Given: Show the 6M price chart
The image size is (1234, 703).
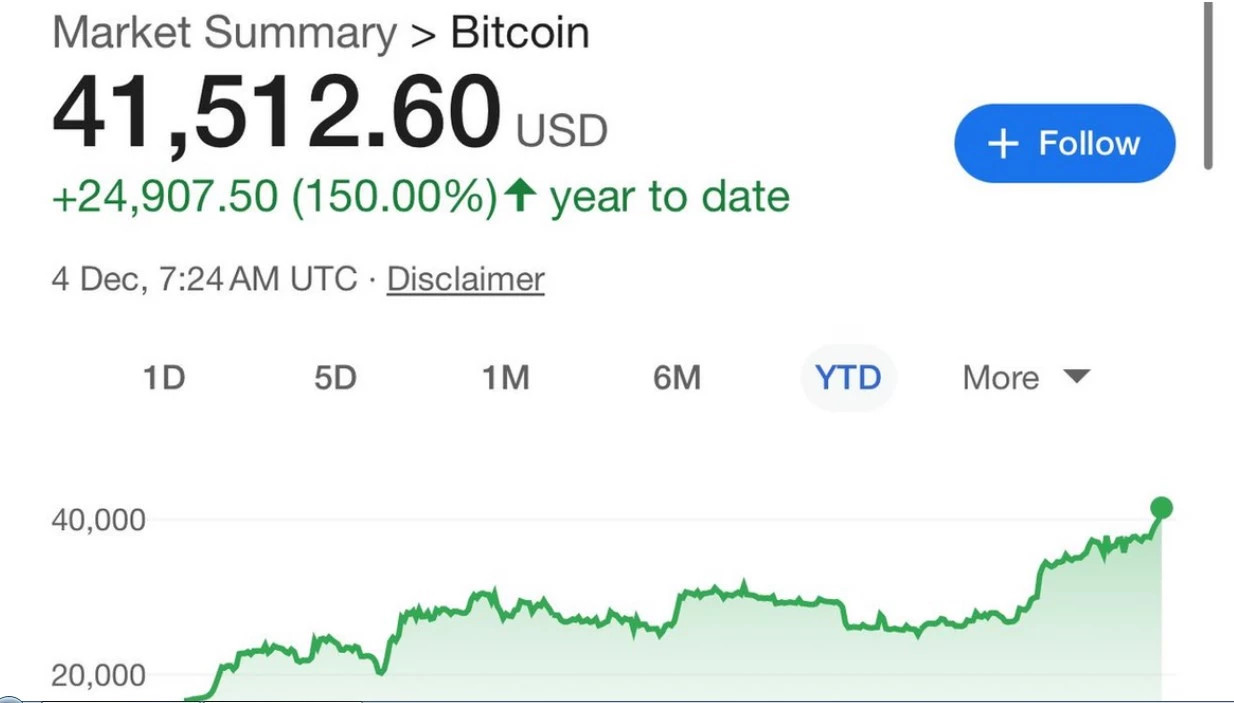Looking at the screenshot, I should click(x=677, y=378).
